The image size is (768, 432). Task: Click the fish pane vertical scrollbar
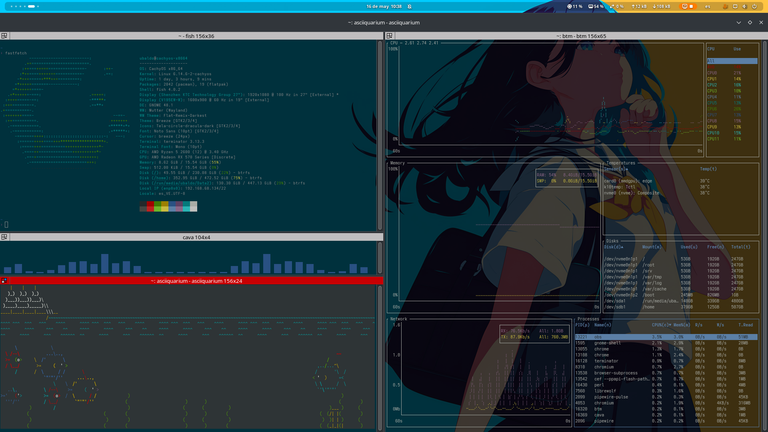click(x=380, y=136)
